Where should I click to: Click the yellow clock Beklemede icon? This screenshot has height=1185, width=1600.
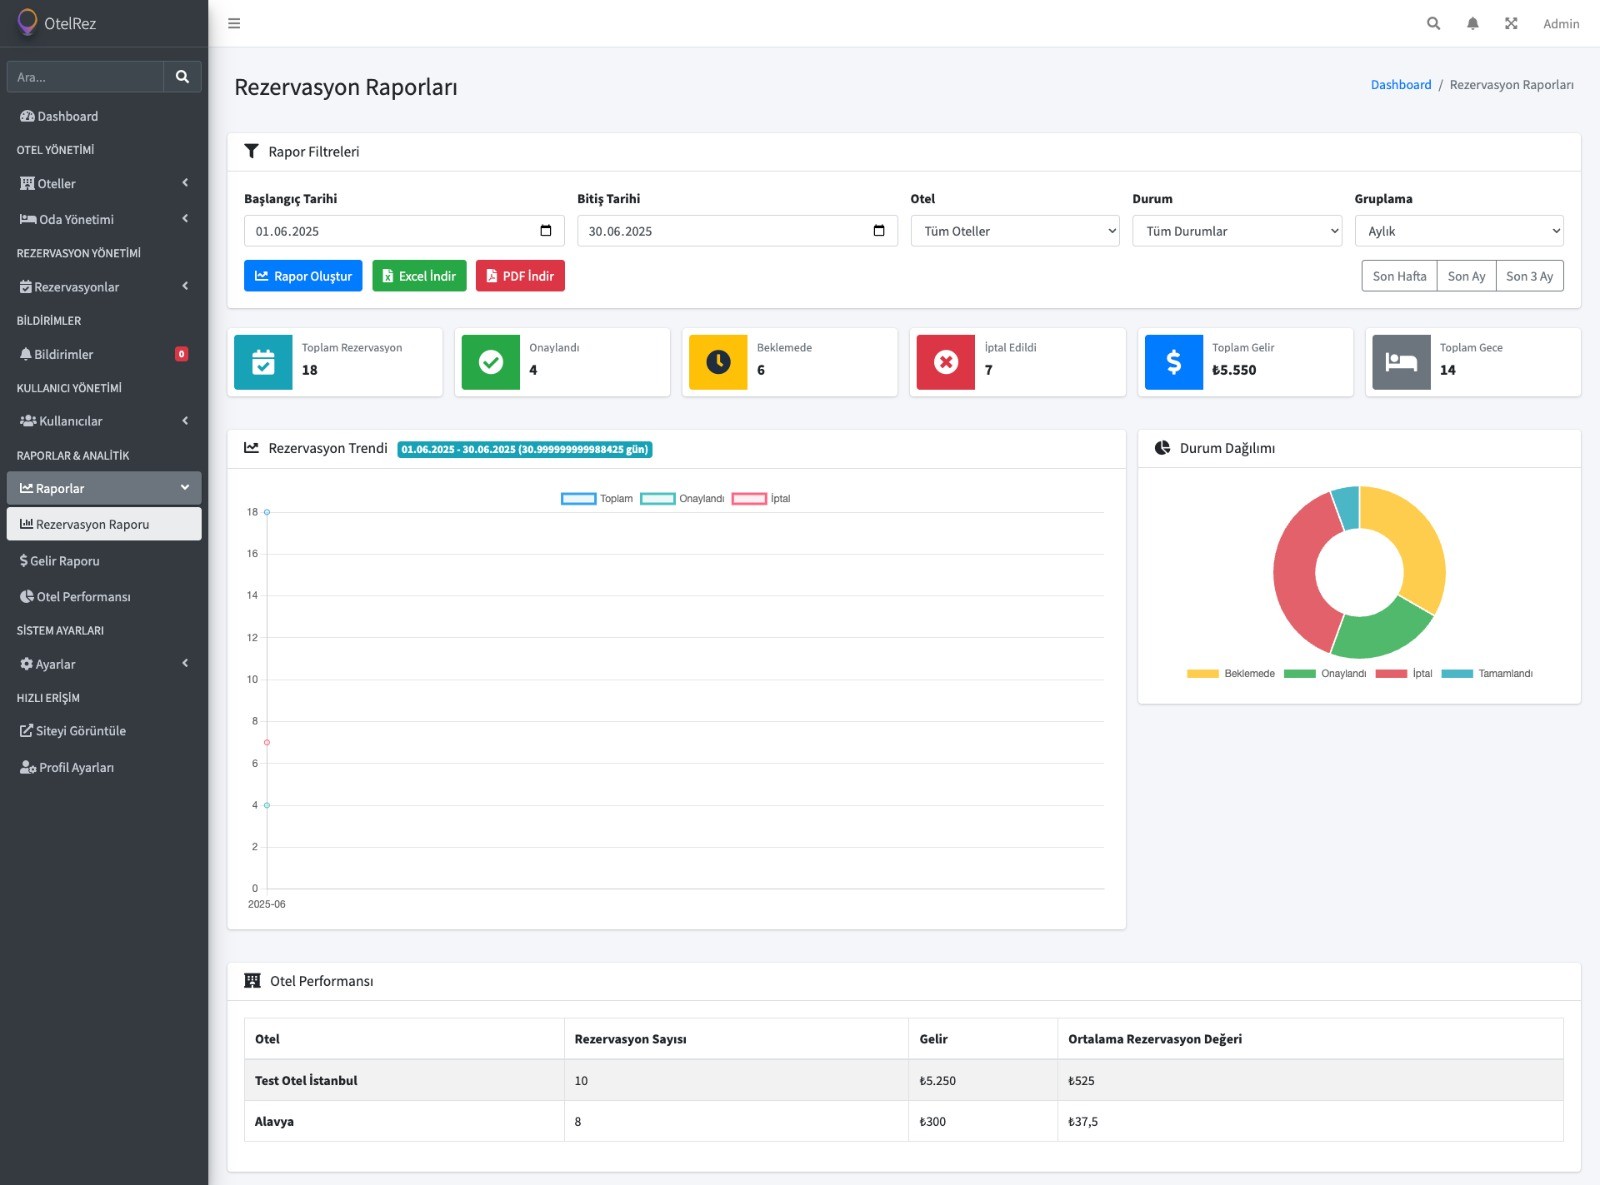point(718,362)
